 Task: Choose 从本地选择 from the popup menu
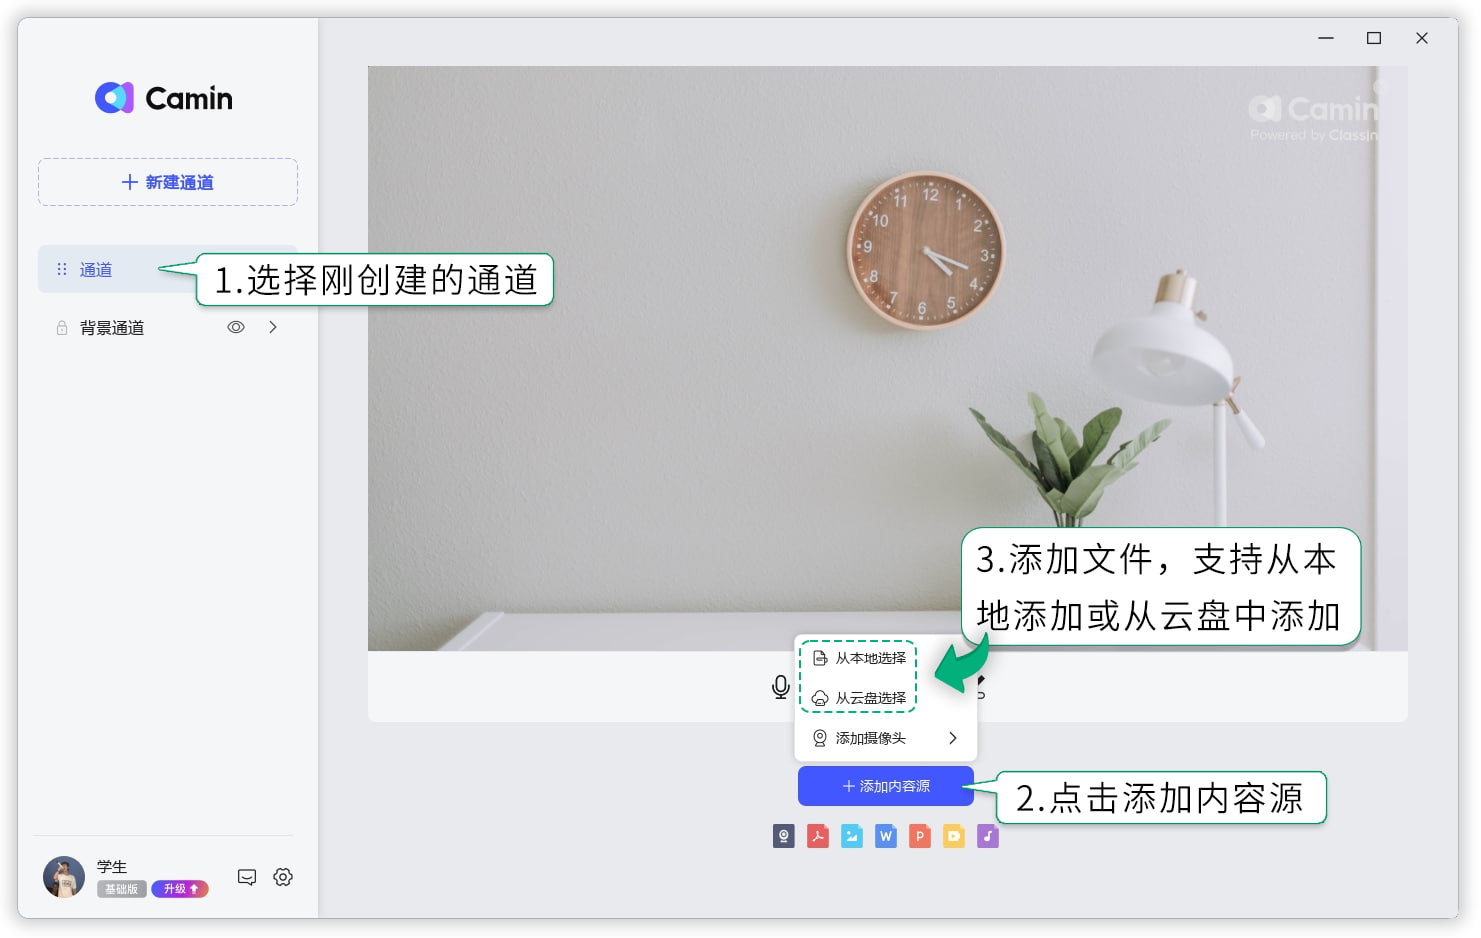[859, 658]
